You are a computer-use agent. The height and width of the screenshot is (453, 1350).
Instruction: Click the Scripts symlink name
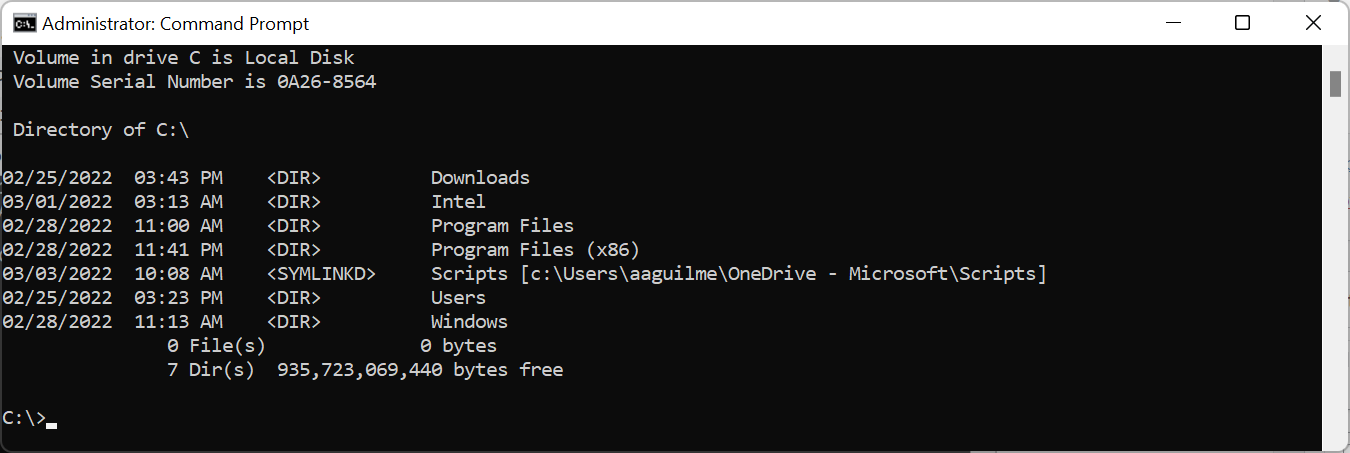469,274
